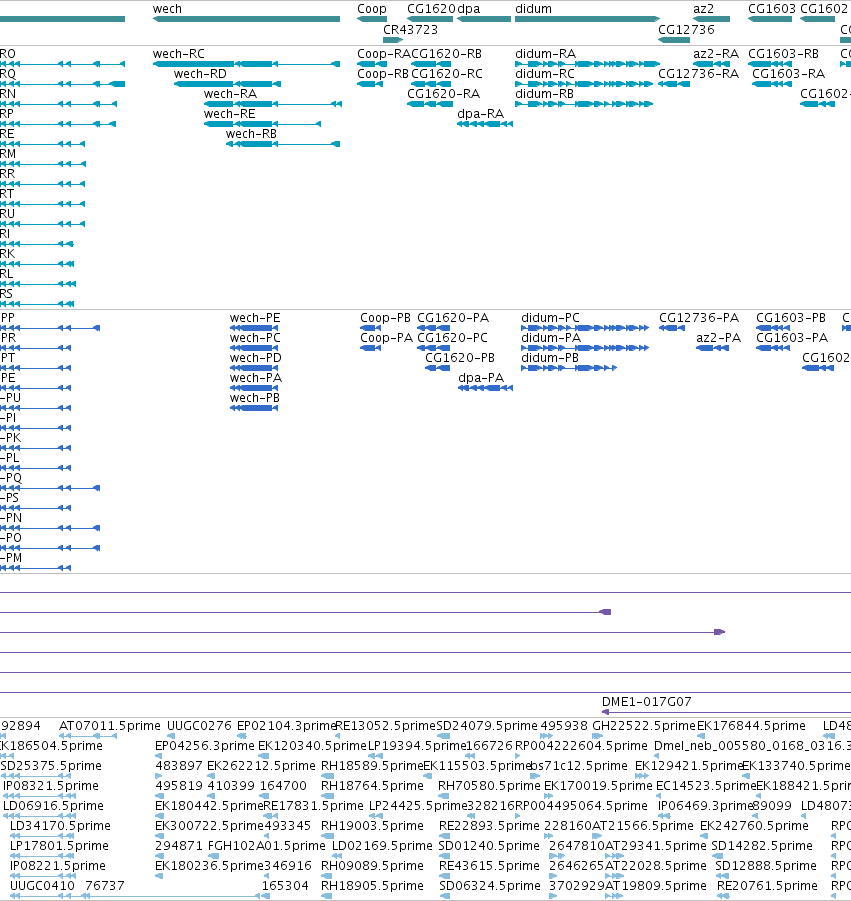Select the CG1603-RB transcript label
The height and width of the screenshot is (901, 851).
pyautogui.click(x=783, y=53)
